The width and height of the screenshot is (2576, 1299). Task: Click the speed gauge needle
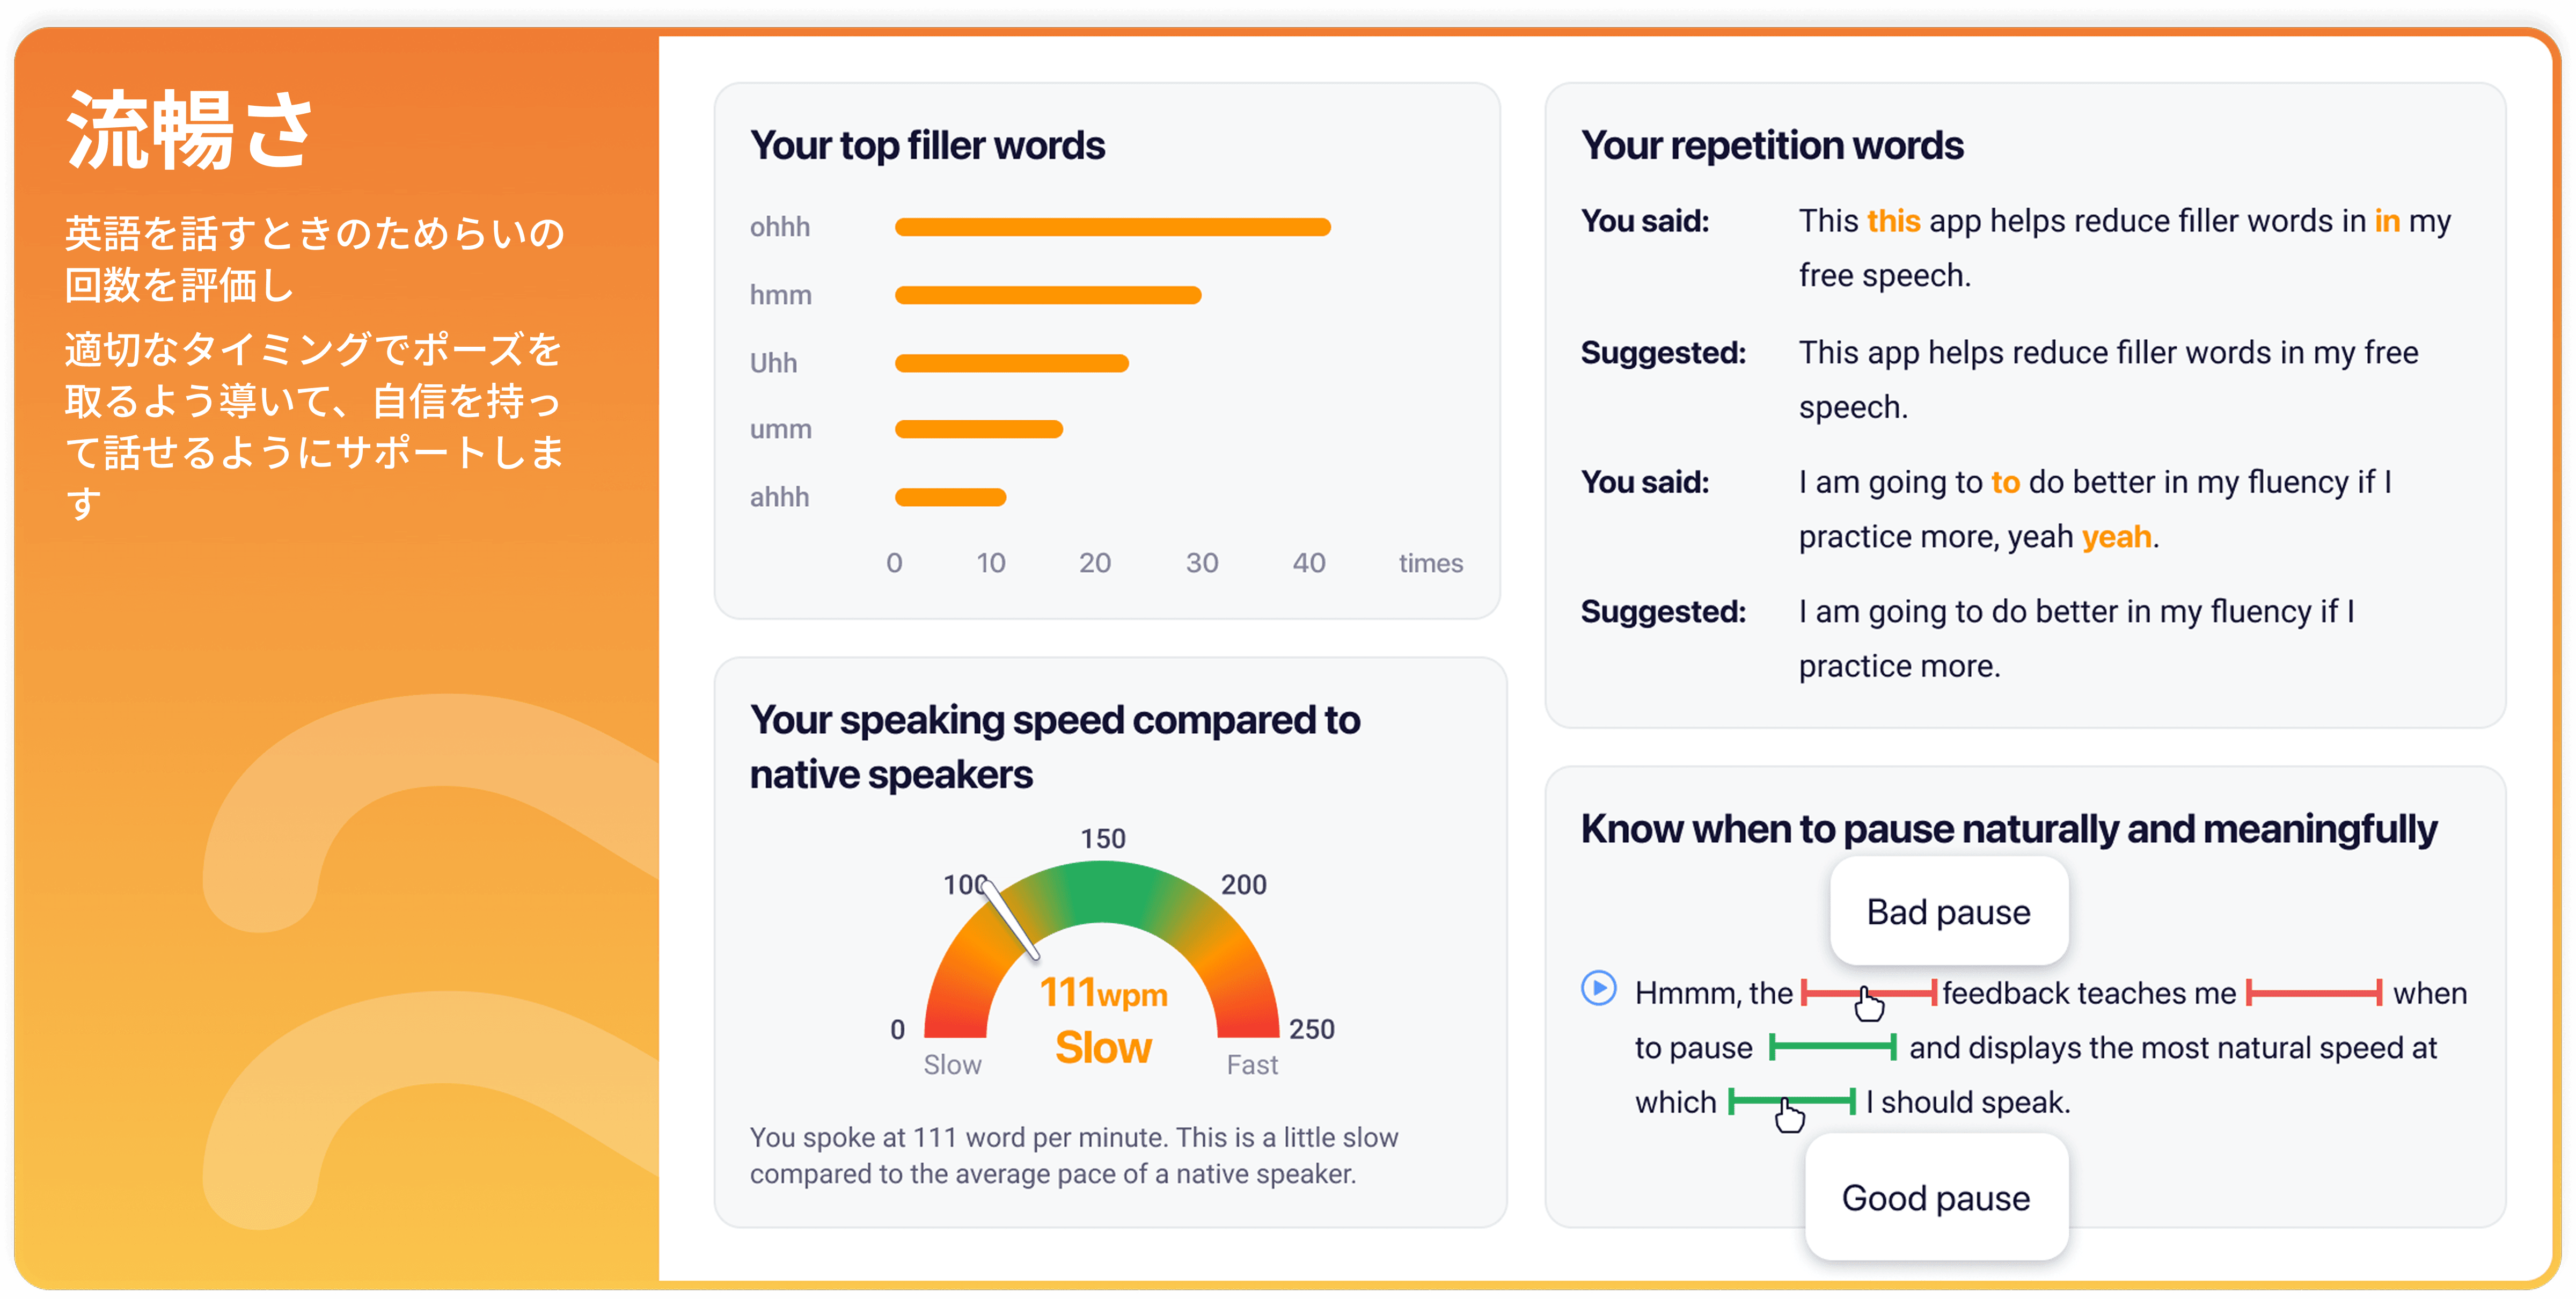point(1009,918)
